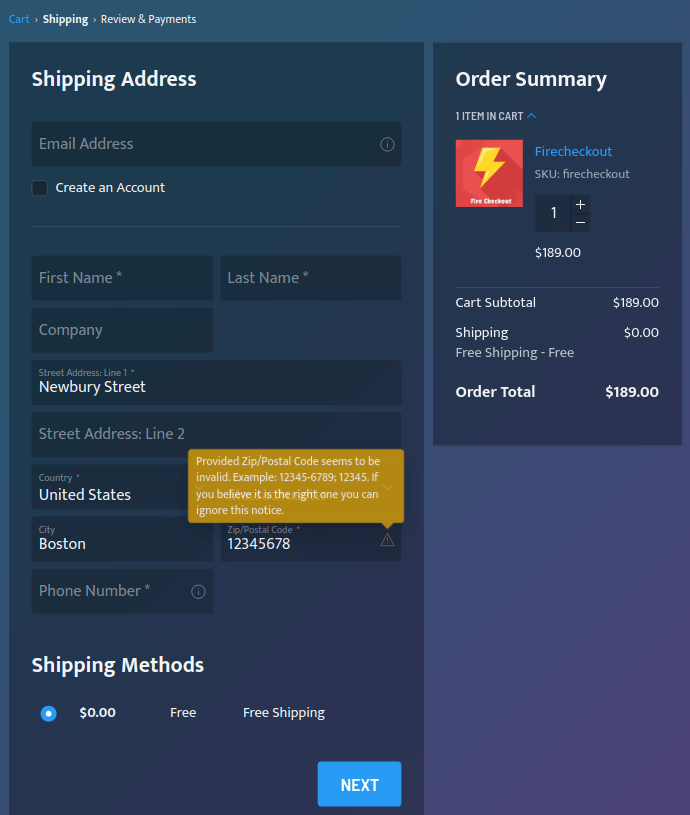Open the Firecheckout product thumbnail

[489, 173]
